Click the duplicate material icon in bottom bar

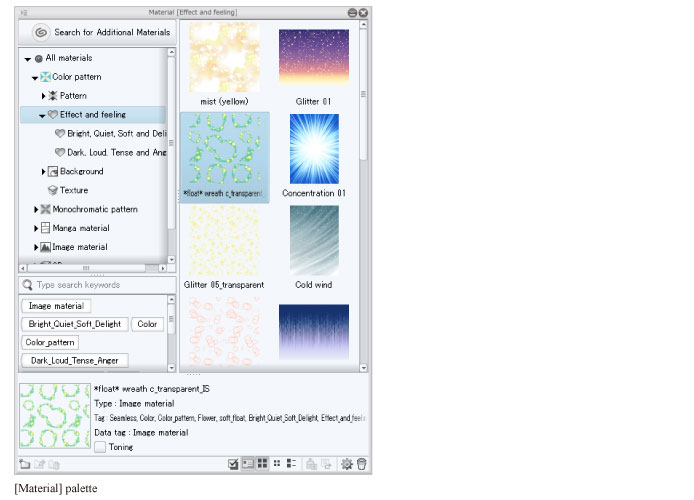tap(54, 464)
